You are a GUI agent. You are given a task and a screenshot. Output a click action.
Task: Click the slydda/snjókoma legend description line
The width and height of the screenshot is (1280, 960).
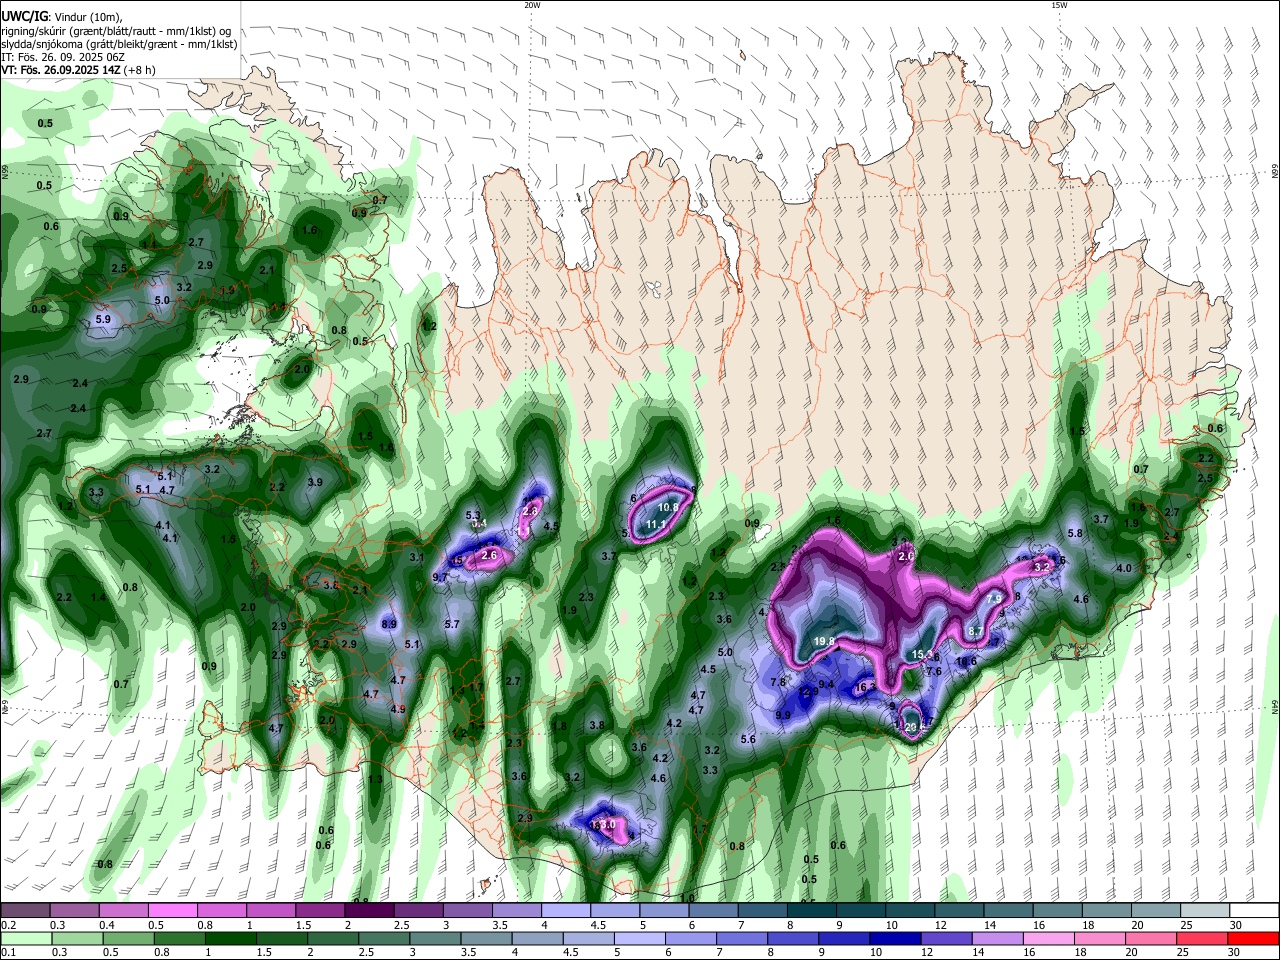pyautogui.click(x=119, y=44)
